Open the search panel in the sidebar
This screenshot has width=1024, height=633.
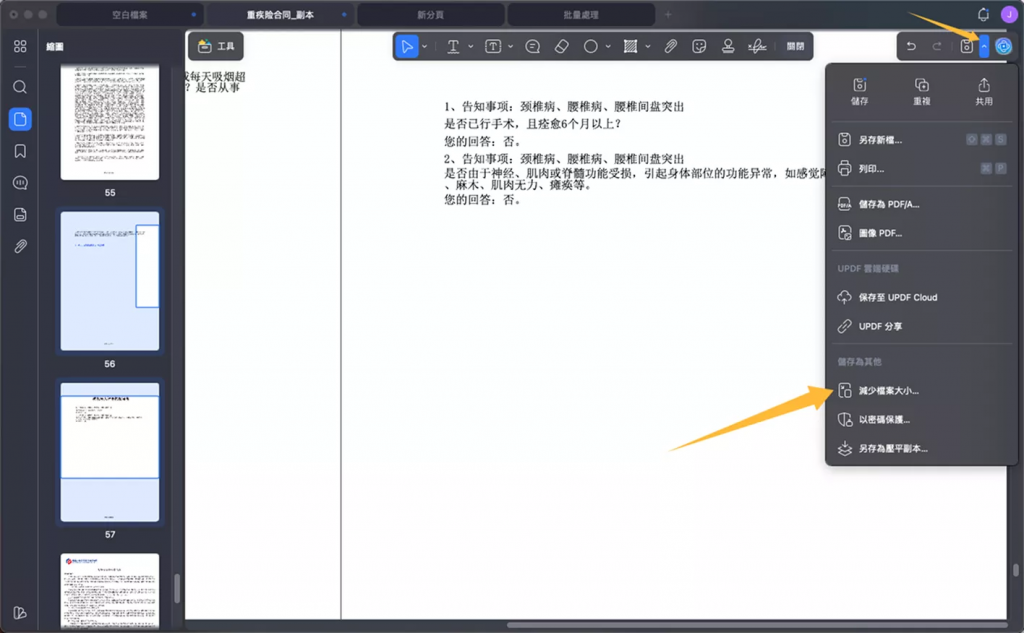(x=19, y=87)
